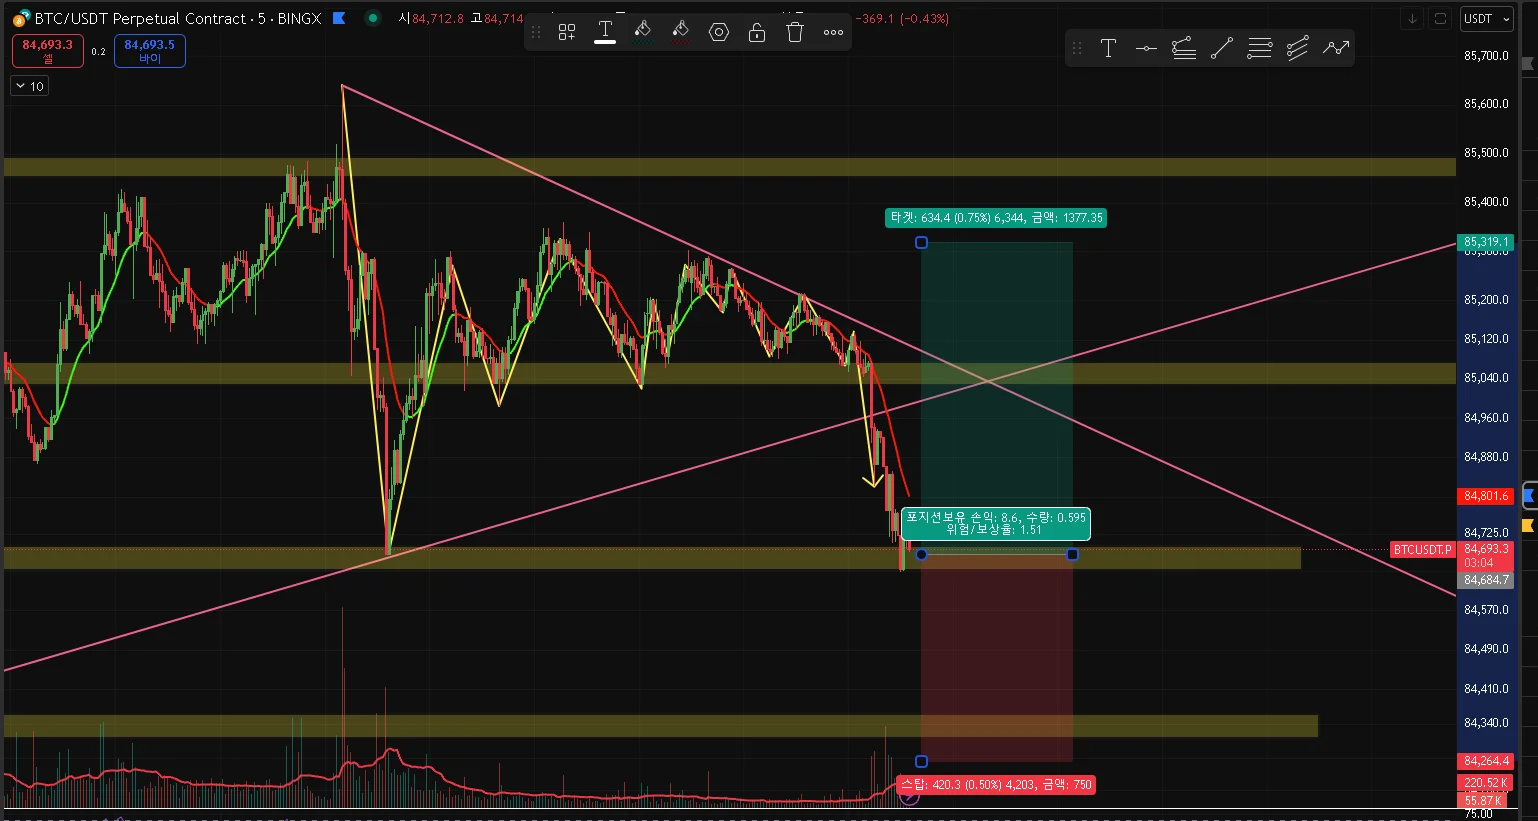Select the stop label reading 420.3 (0.50%)
The height and width of the screenshot is (821, 1538).
tap(995, 785)
